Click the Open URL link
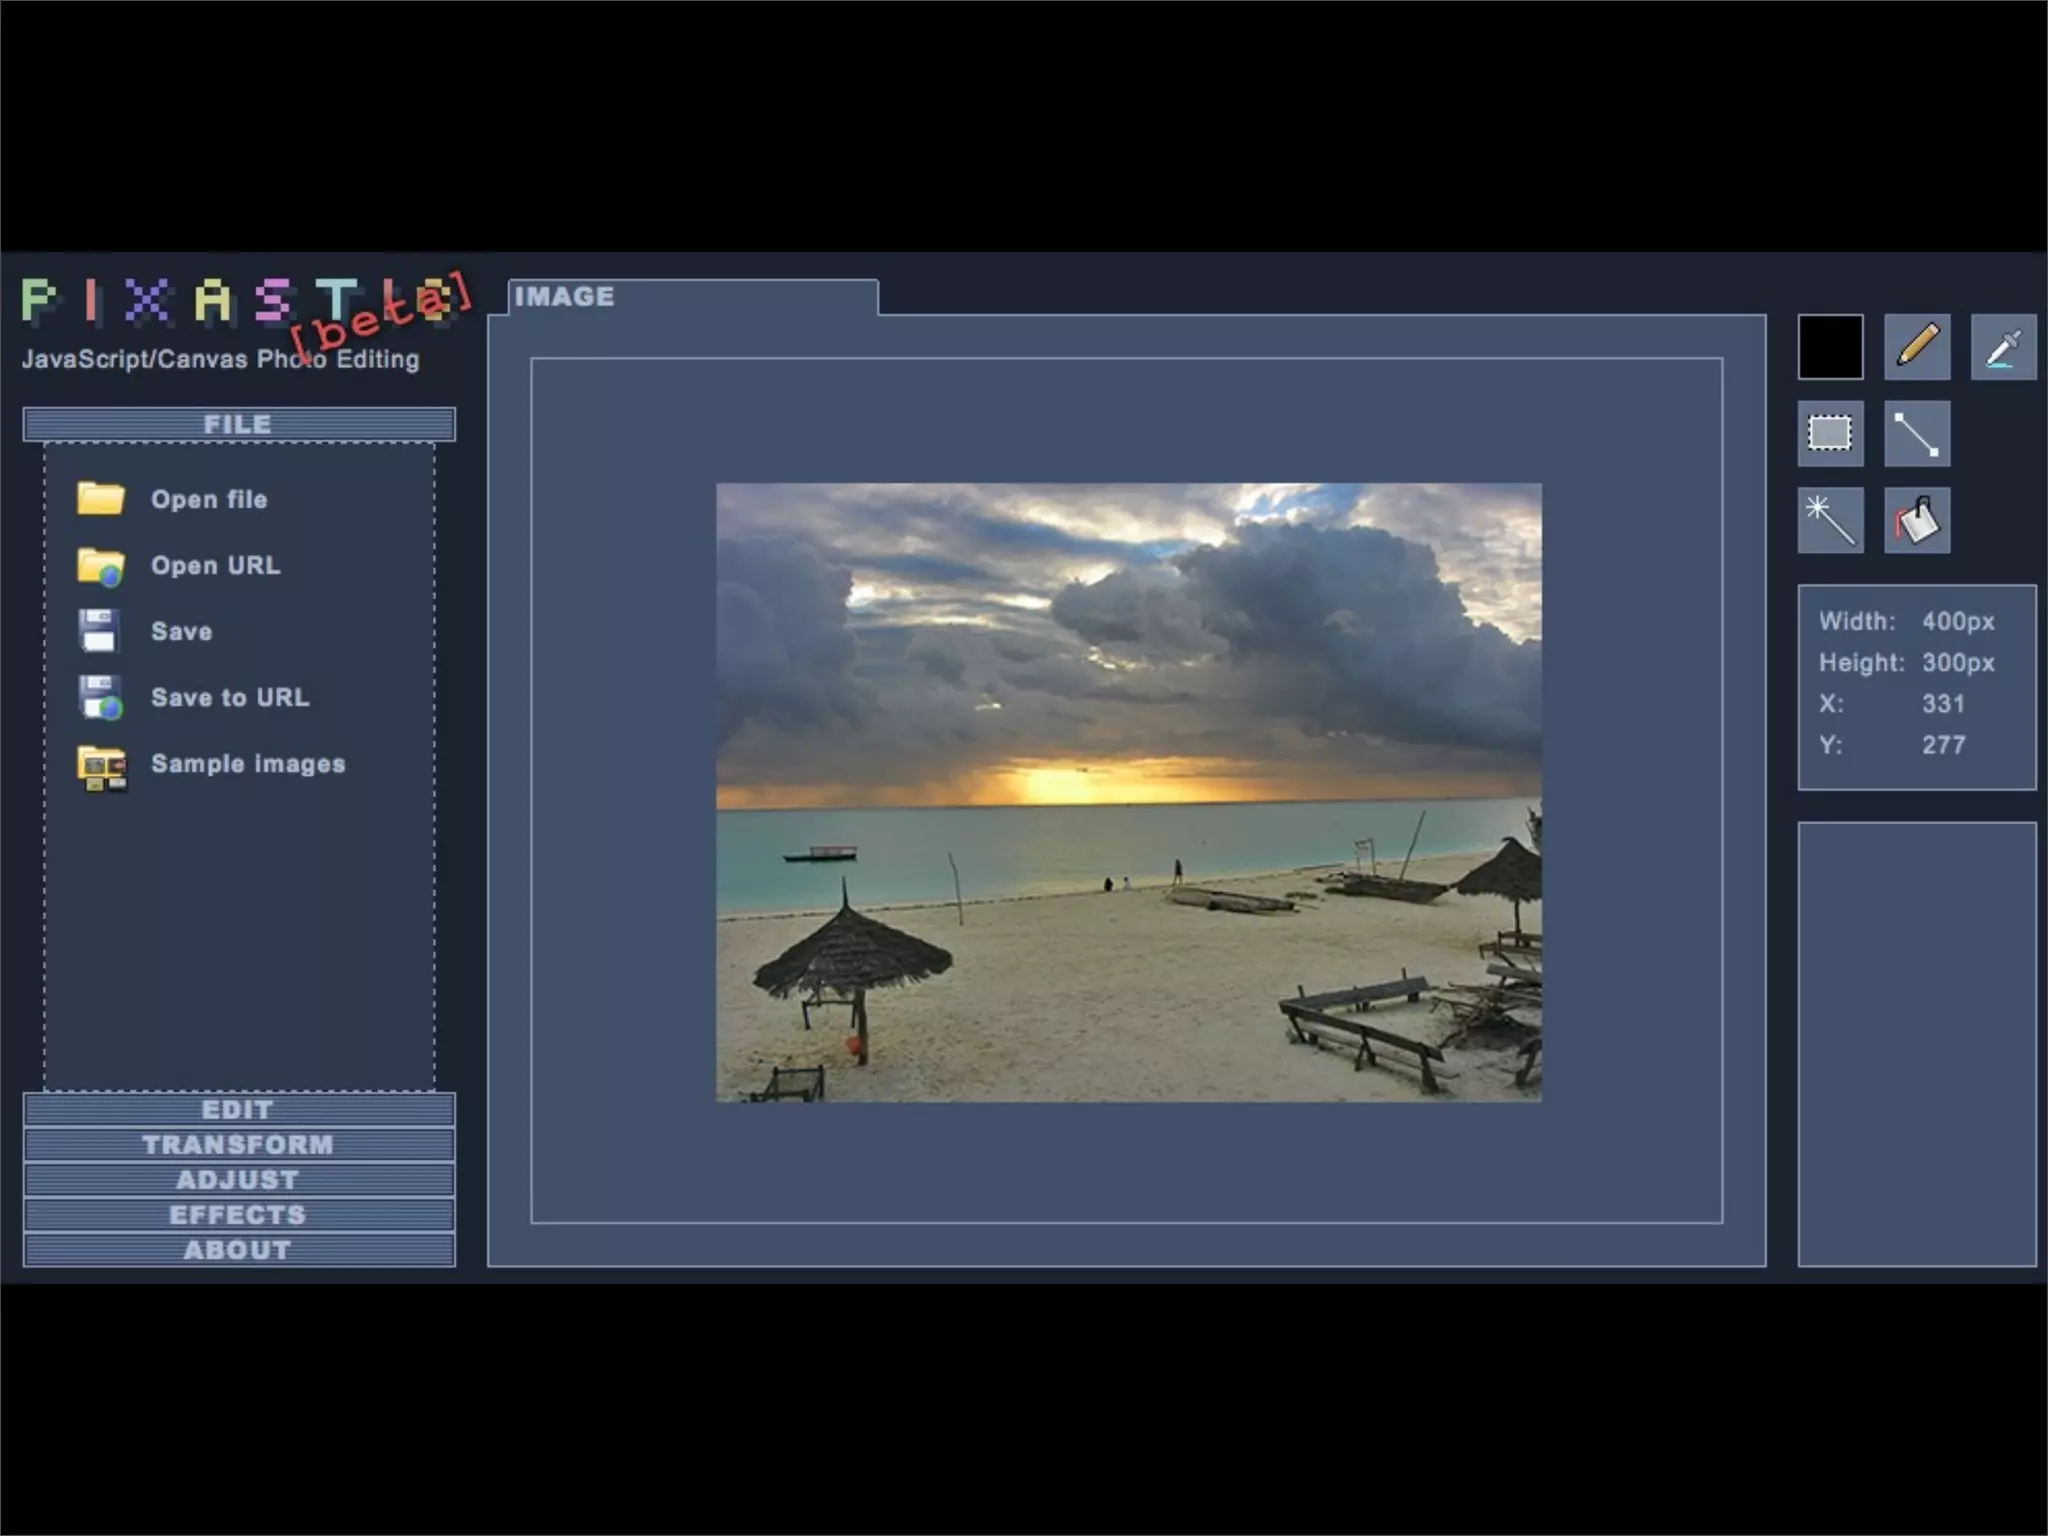This screenshot has height=1536, width=2048. coord(215,565)
